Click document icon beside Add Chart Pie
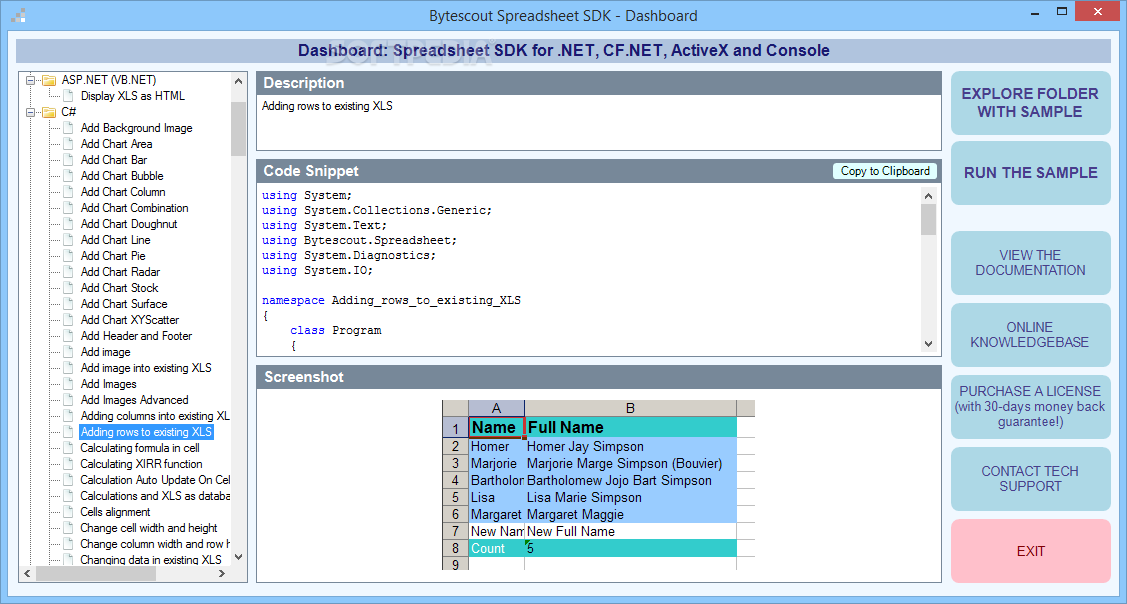The height and width of the screenshot is (604, 1127). point(68,256)
